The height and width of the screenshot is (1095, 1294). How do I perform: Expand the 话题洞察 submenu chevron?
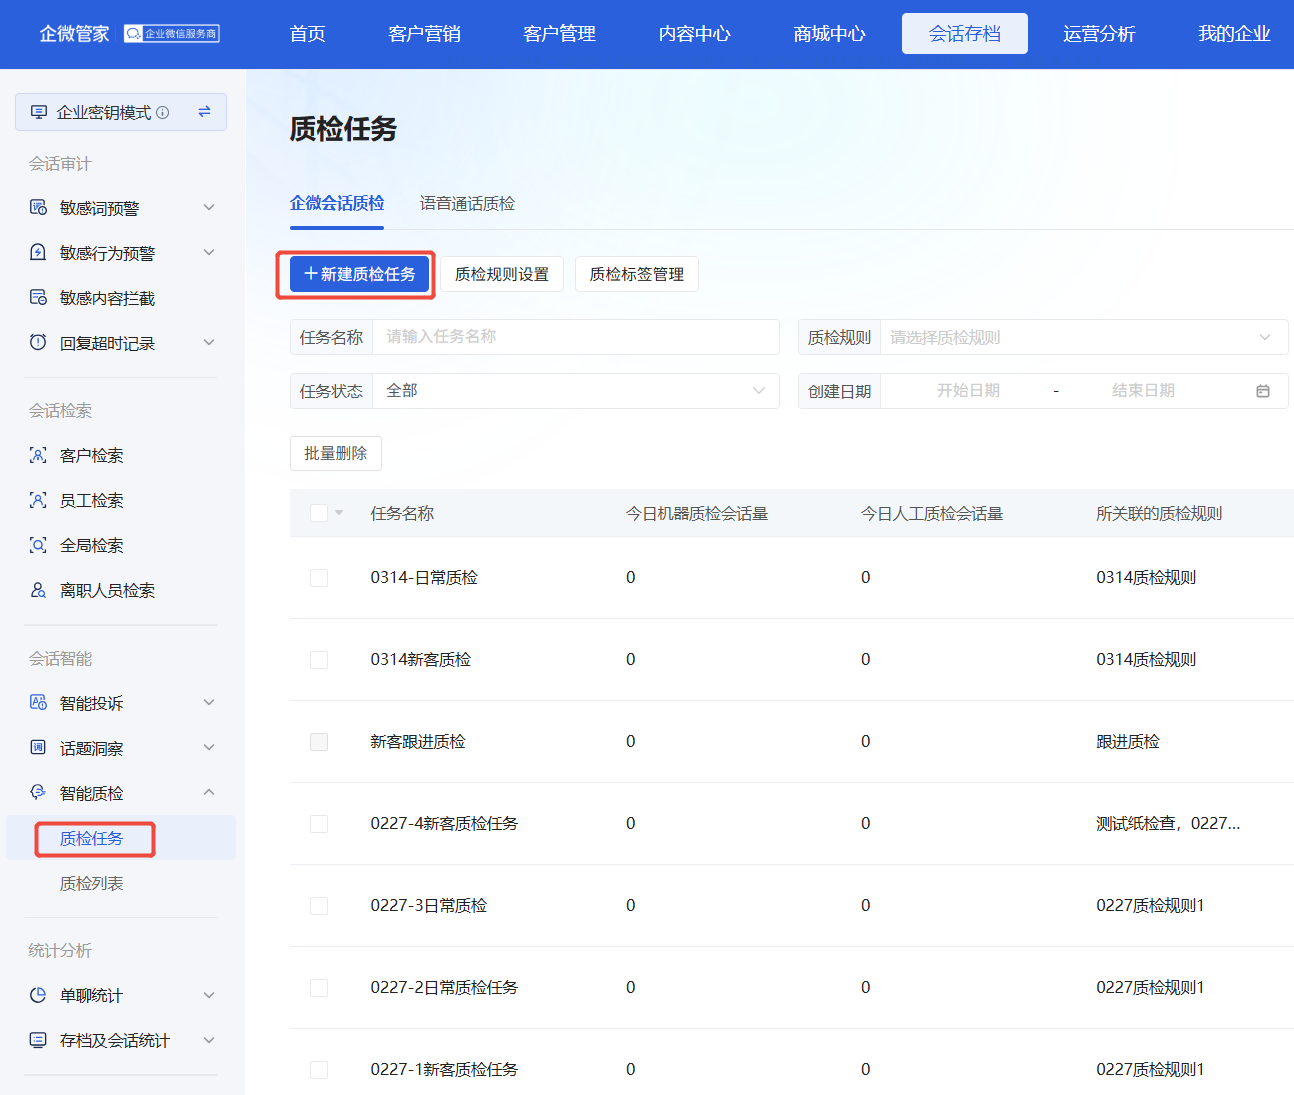click(x=209, y=747)
